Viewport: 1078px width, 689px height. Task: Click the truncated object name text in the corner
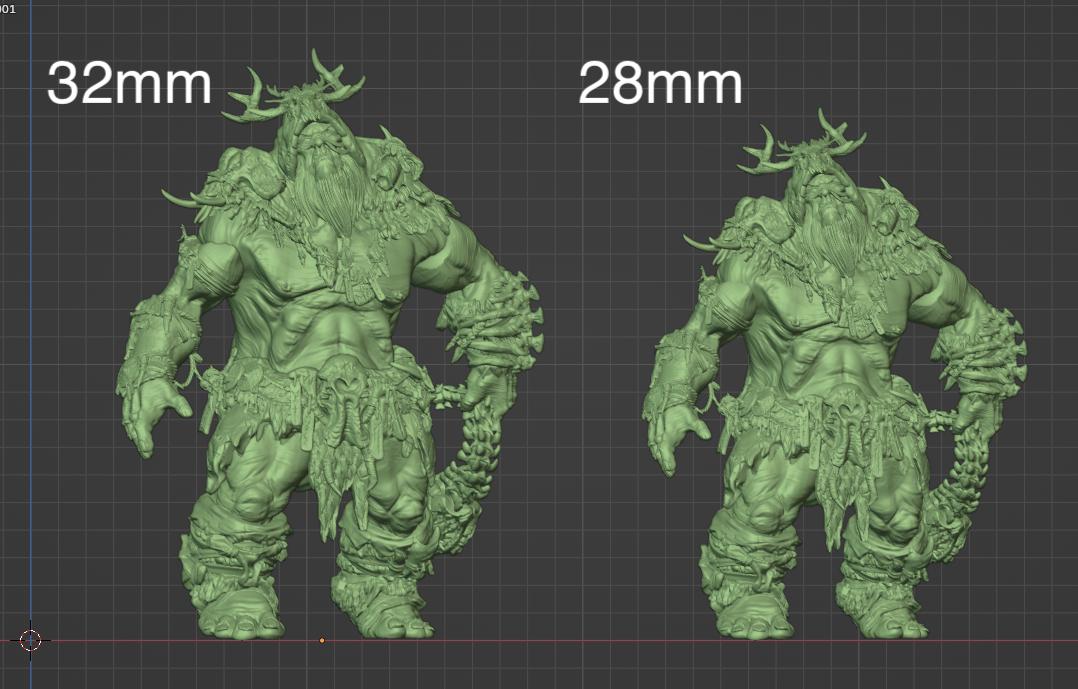tap(8, 8)
